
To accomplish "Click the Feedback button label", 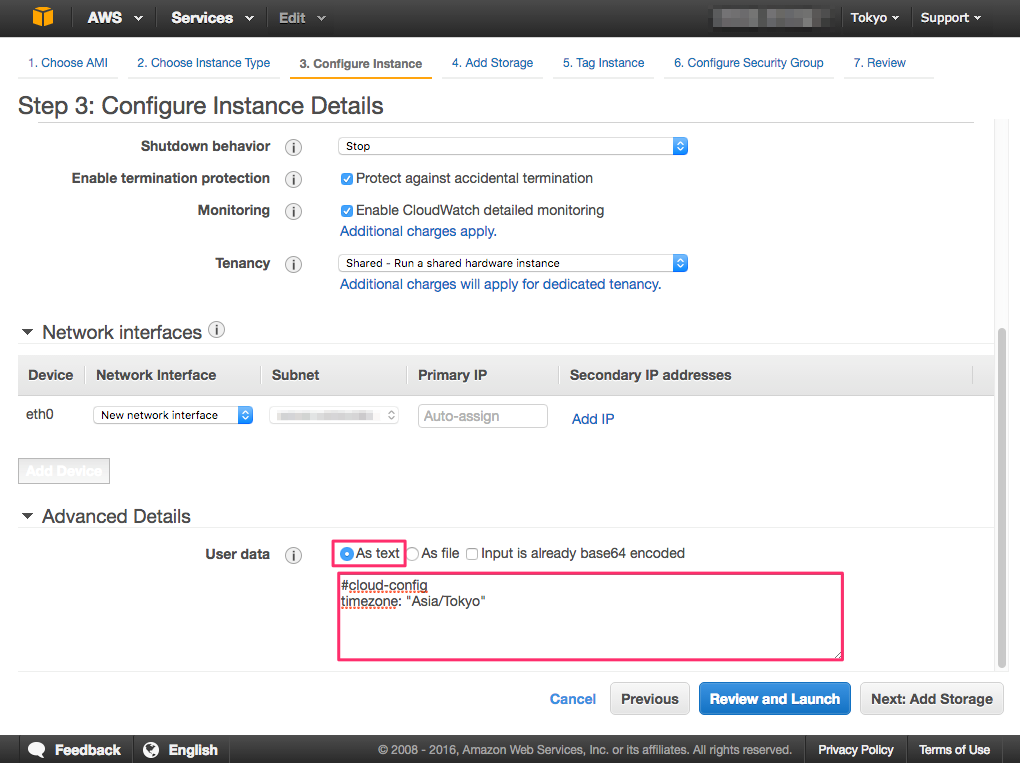I will pos(88,750).
